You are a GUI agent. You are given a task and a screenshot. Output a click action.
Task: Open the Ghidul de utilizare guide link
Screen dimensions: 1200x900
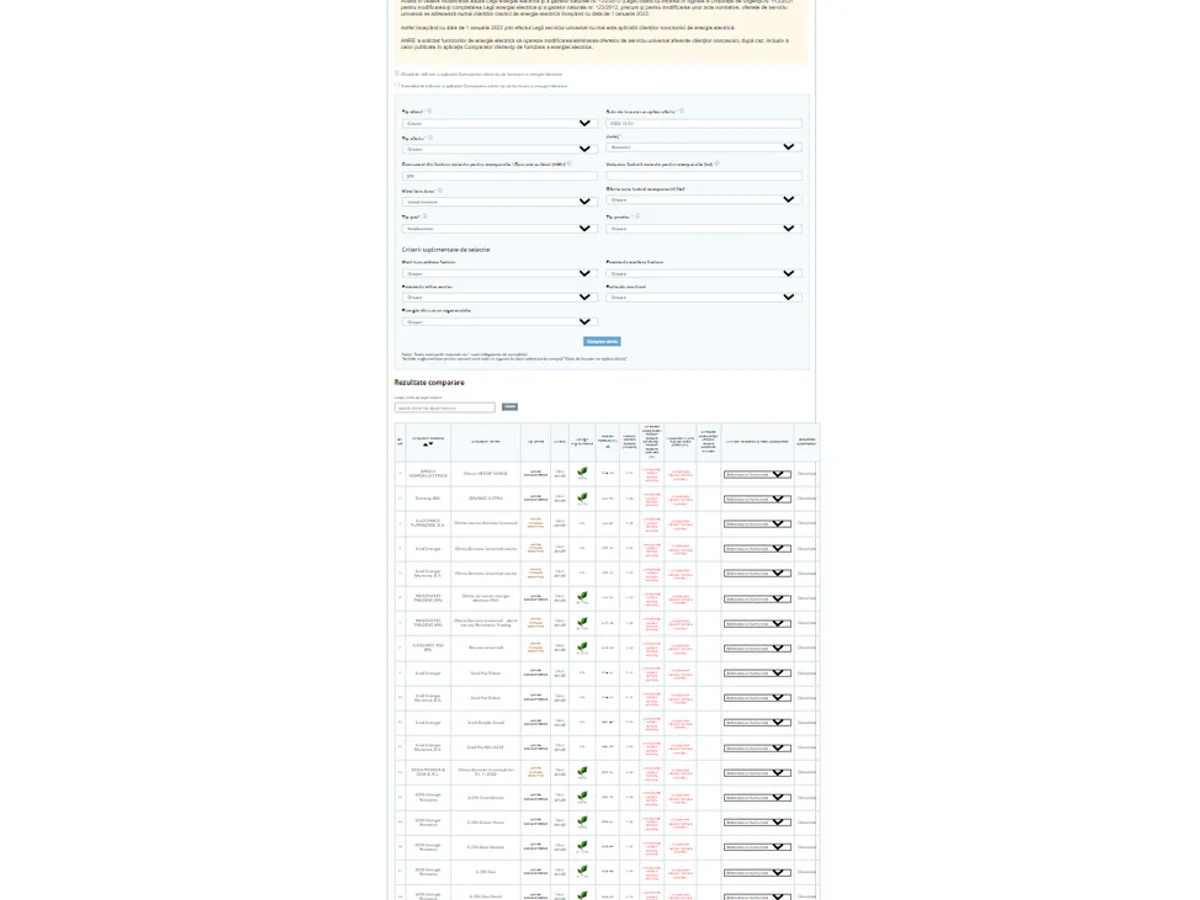pyautogui.click(x=480, y=74)
